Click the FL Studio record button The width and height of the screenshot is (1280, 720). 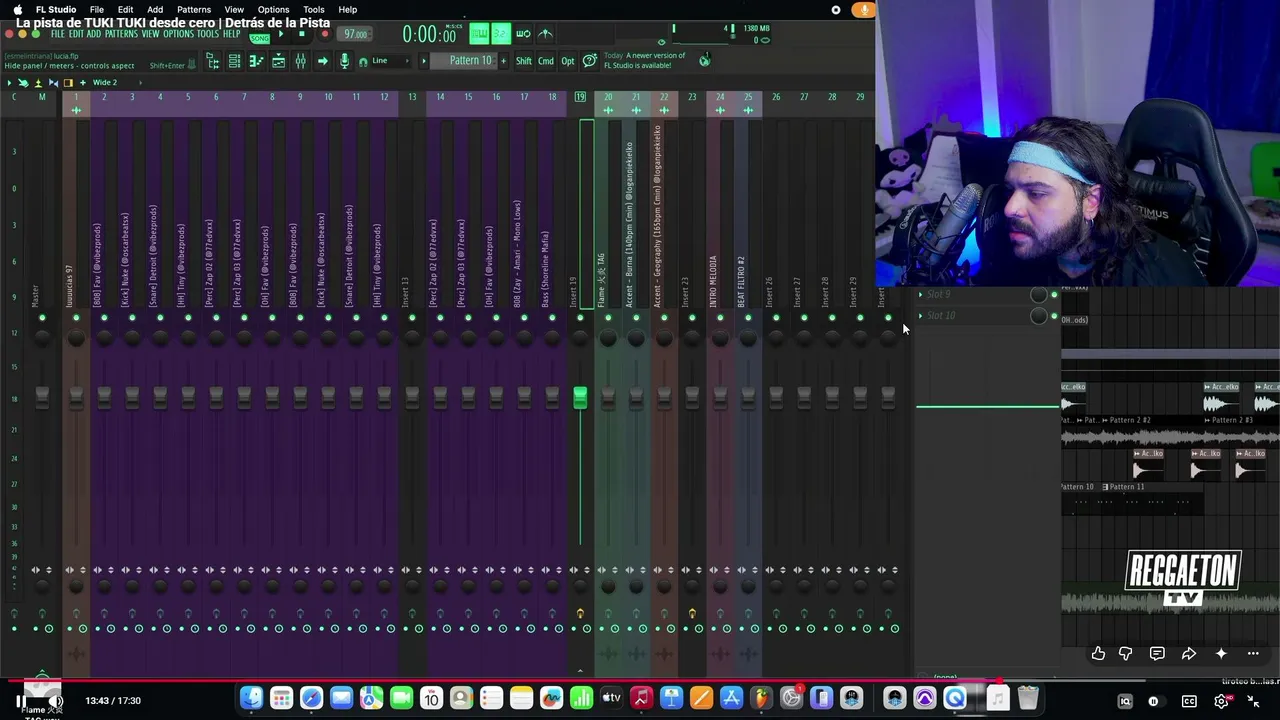coord(324,34)
